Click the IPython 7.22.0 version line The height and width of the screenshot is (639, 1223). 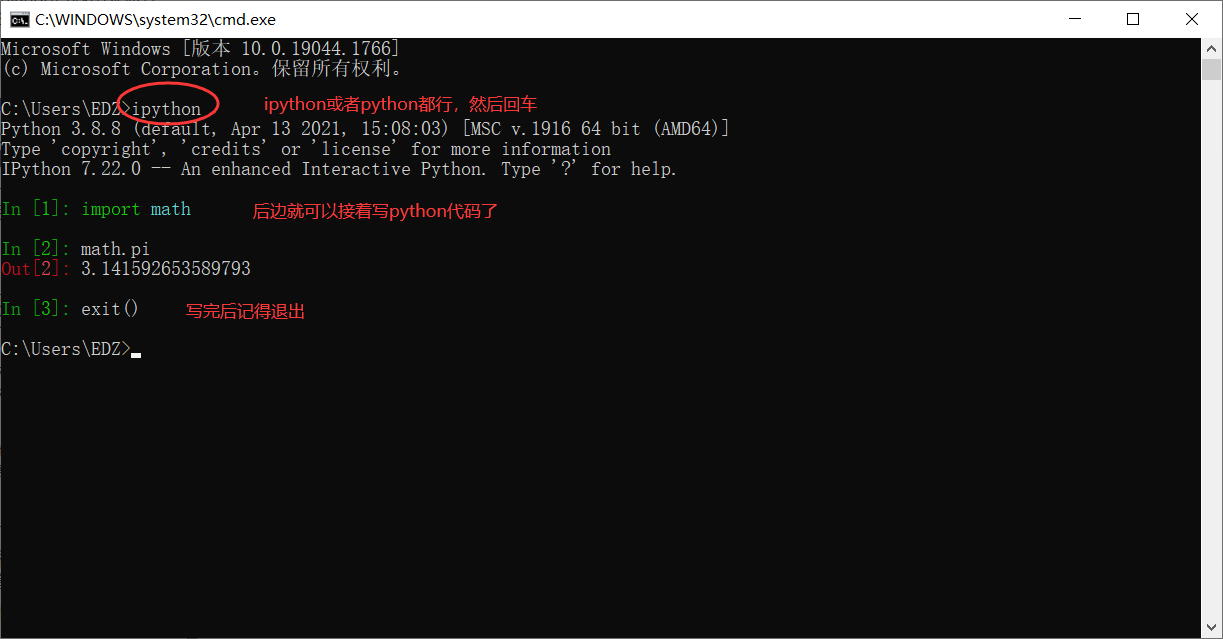tap(340, 168)
